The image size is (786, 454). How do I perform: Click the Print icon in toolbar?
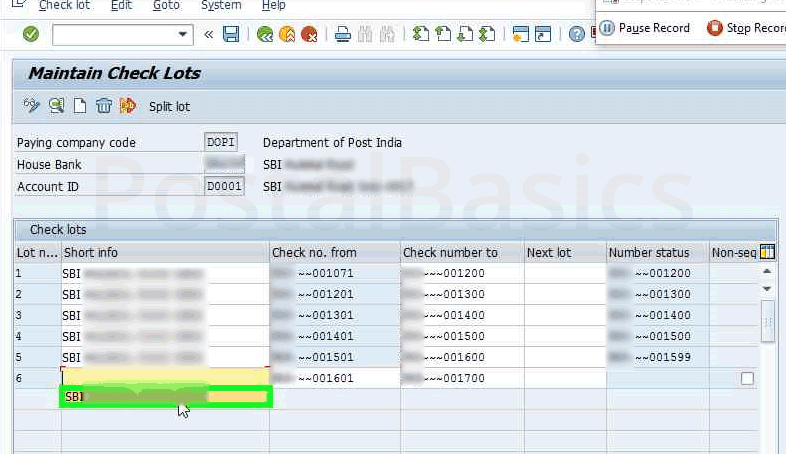click(x=343, y=34)
